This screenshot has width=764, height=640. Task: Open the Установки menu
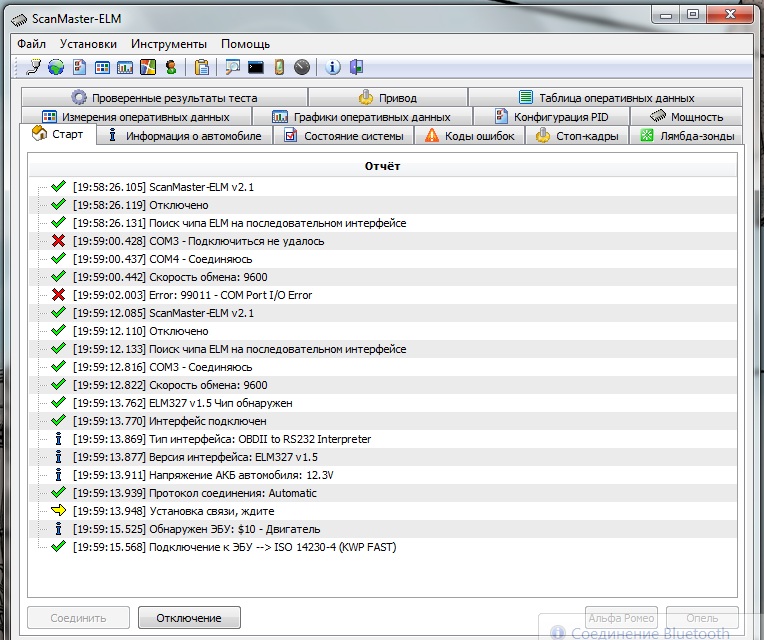[x=88, y=44]
